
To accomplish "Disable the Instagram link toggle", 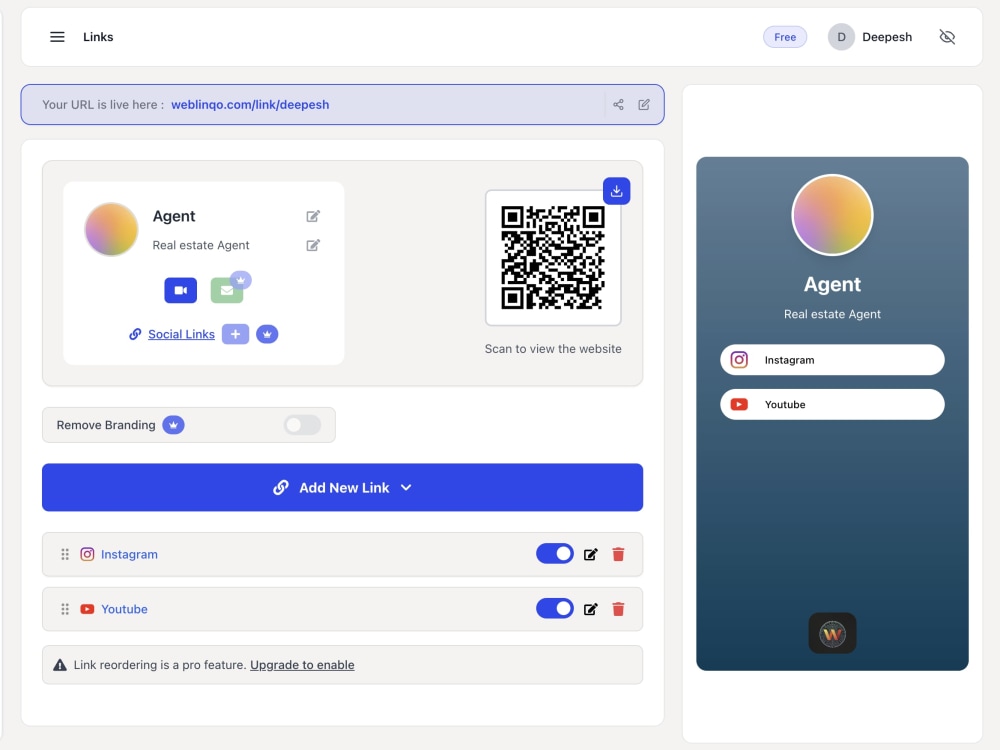I will pos(555,554).
